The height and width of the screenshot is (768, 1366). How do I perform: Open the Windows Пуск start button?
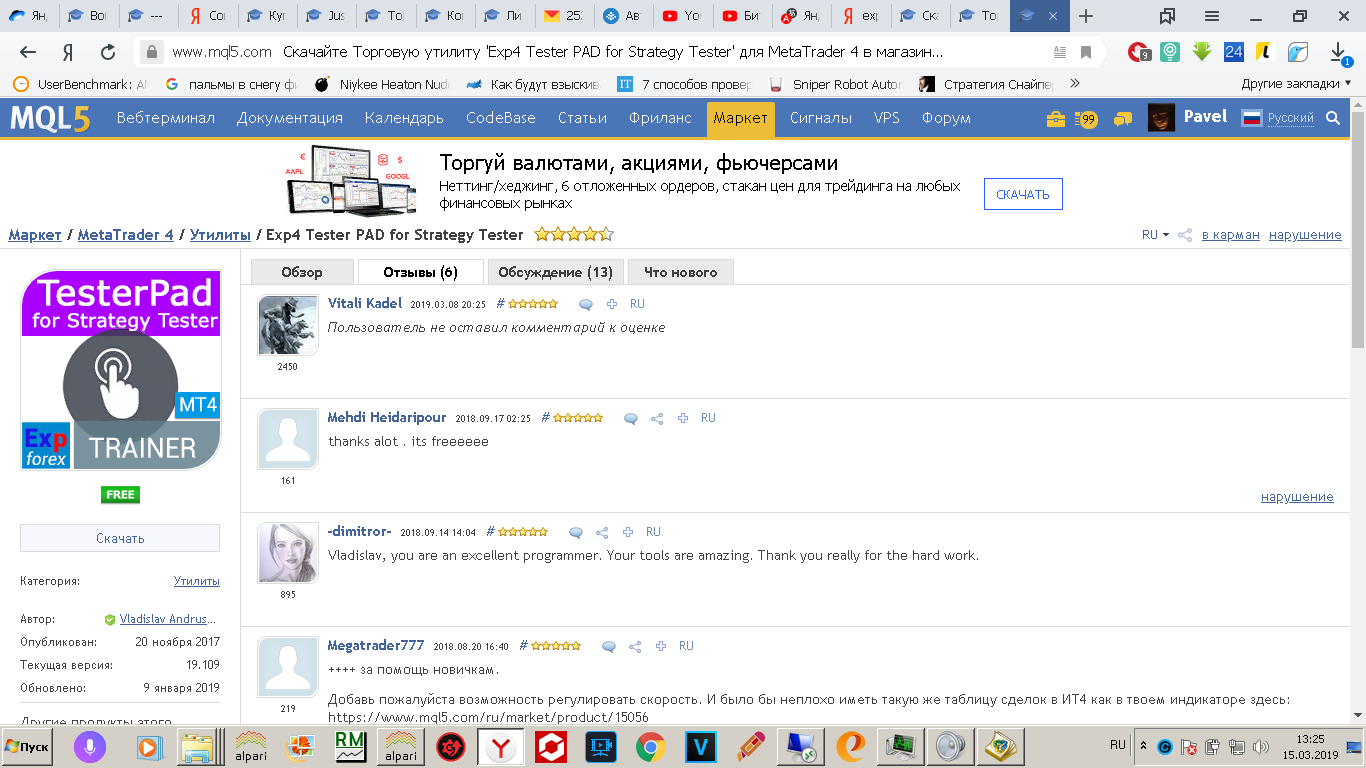(x=28, y=747)
